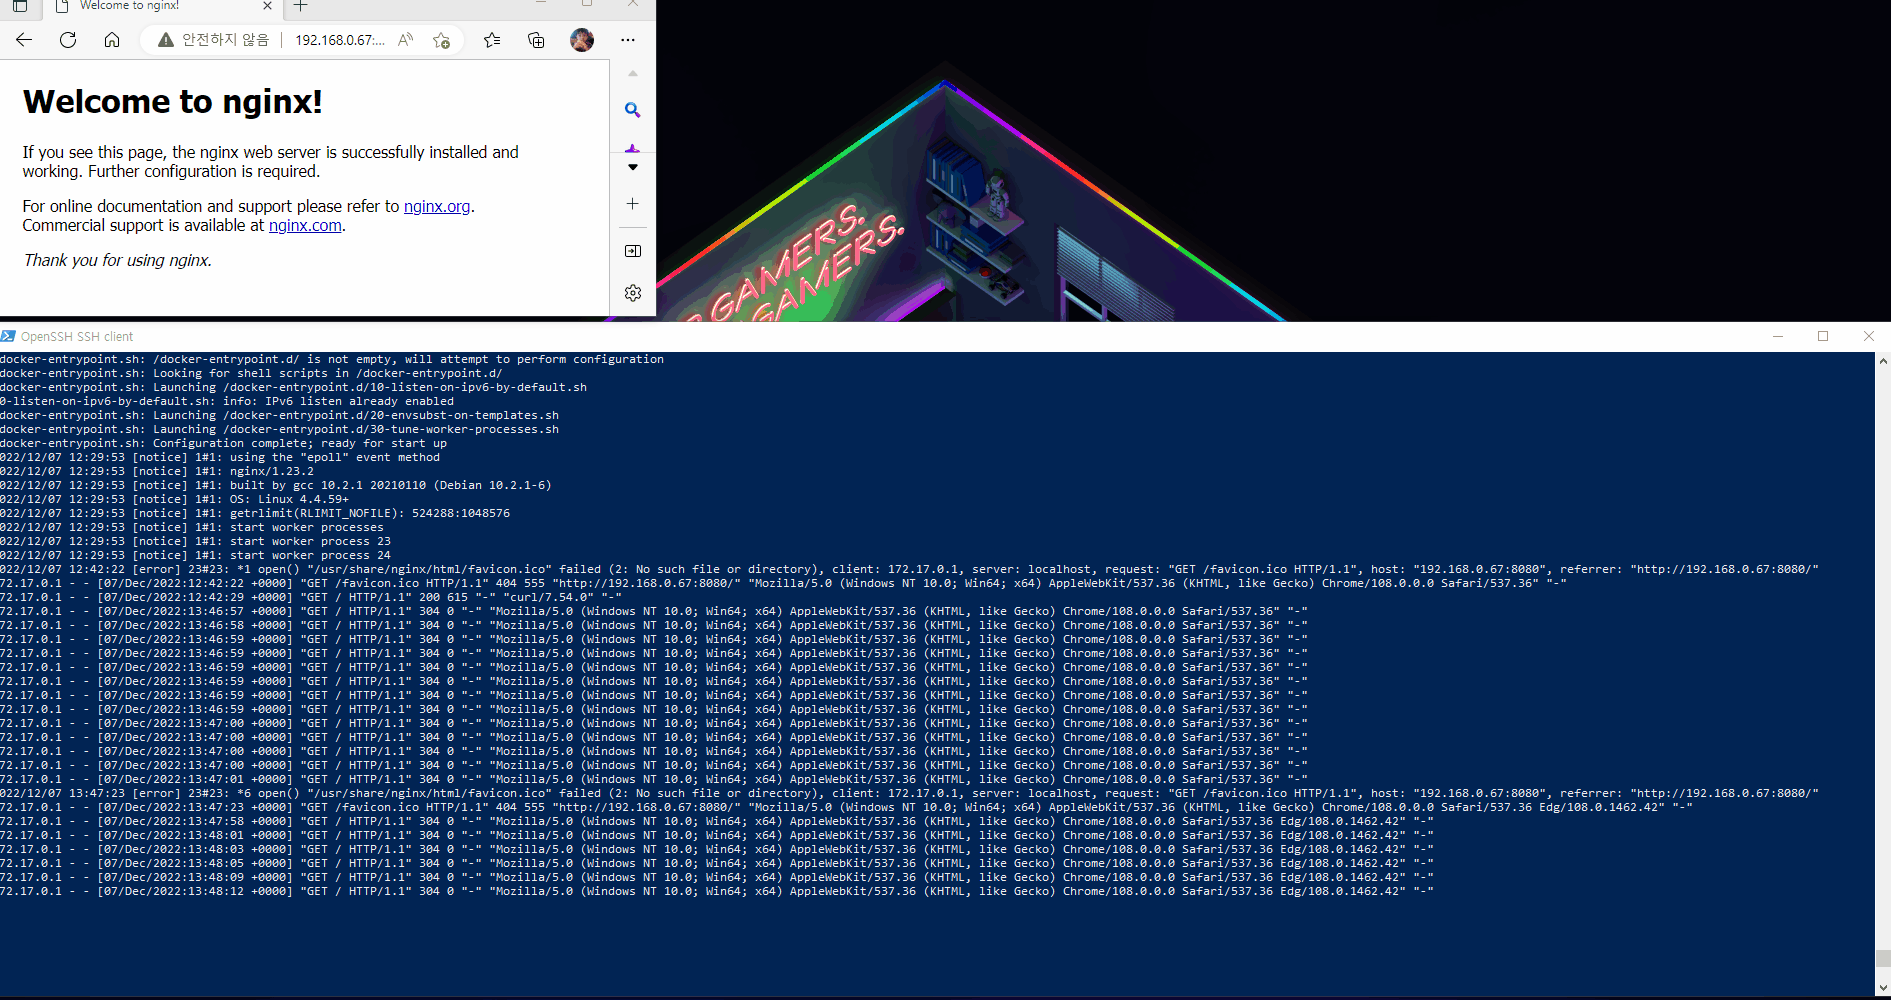Open the Favorites list

click(492, 40)
